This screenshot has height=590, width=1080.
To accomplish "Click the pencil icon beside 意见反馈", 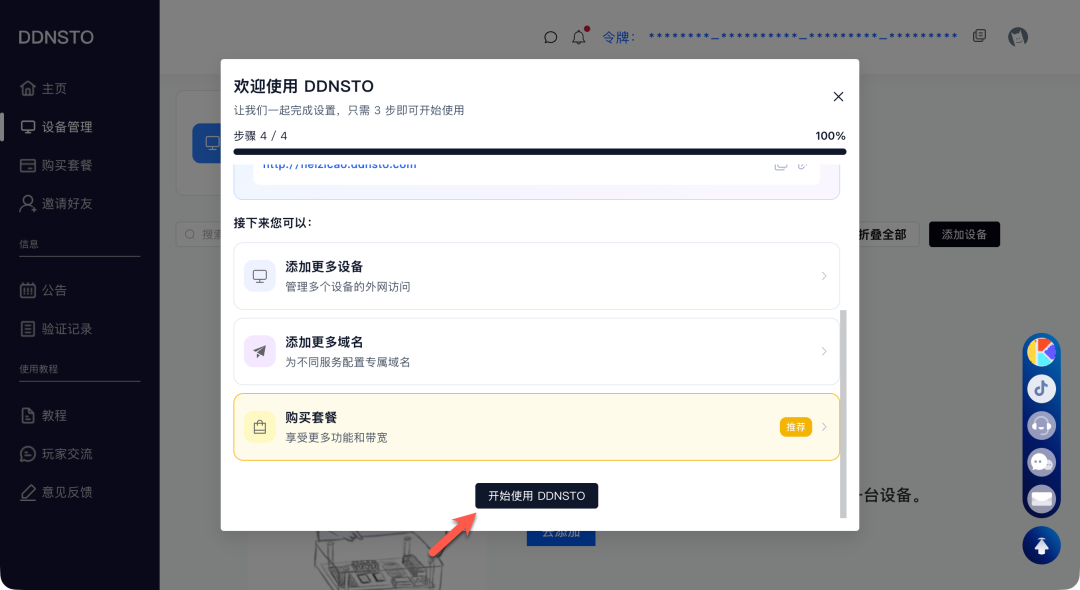I will [28, 492].
